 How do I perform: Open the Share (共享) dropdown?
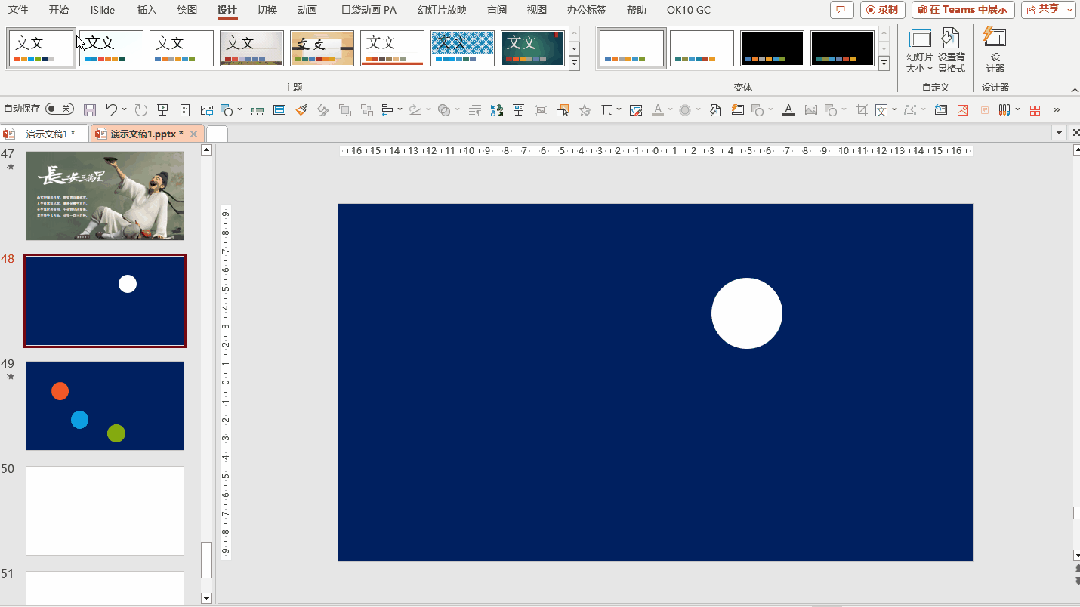1048,10
